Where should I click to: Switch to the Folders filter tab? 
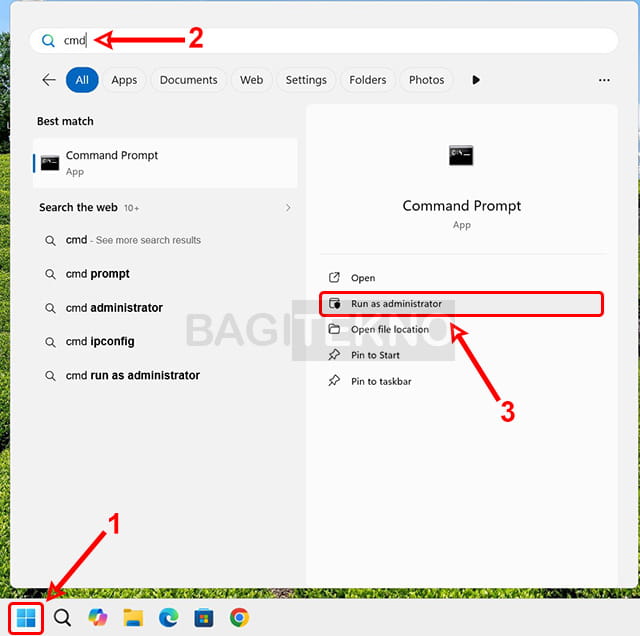click(x=368, y=80)
